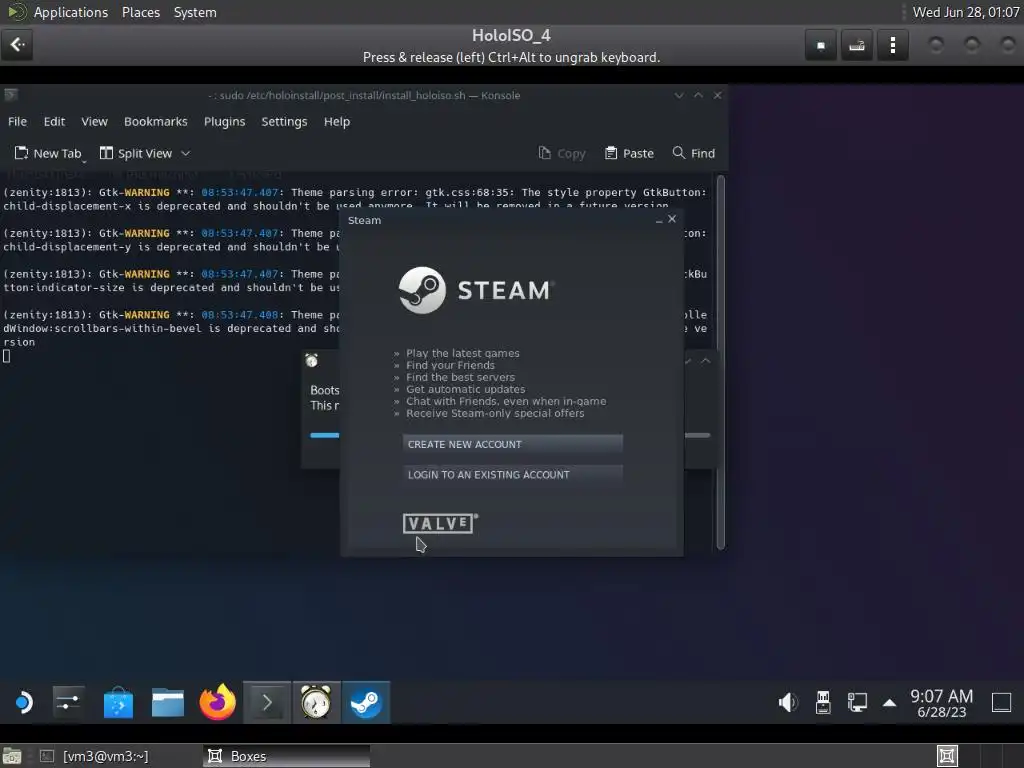Click the Valve logo in Steam
This screenshot has height=768, width=1024.
tap(440, 523)
